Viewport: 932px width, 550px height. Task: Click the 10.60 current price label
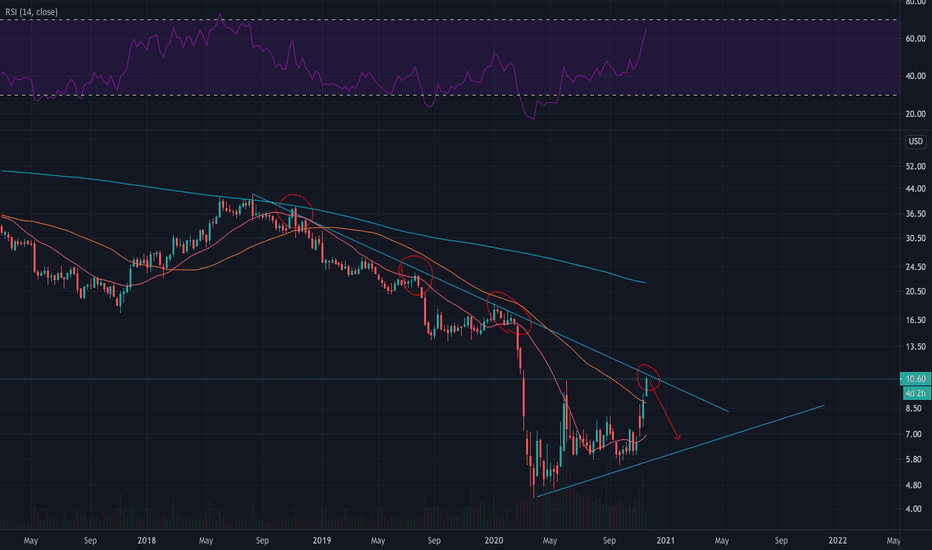(915, 379)
